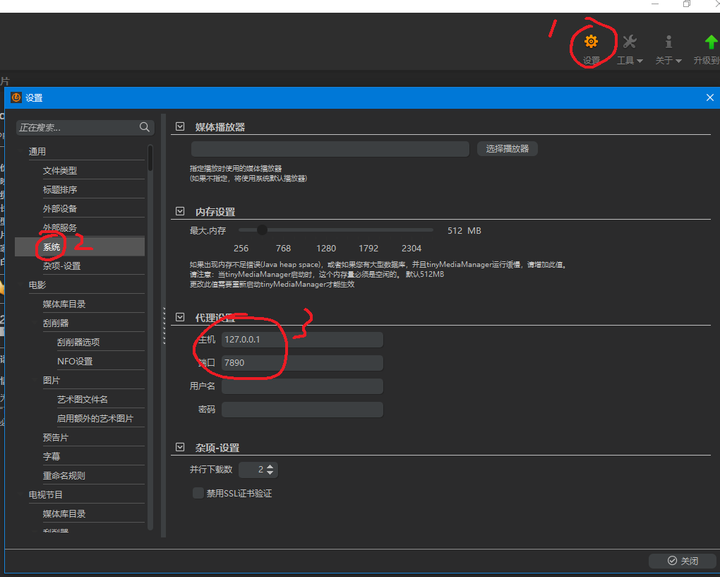Click the 1792 tick label on memory slider

tap(368, 248)
